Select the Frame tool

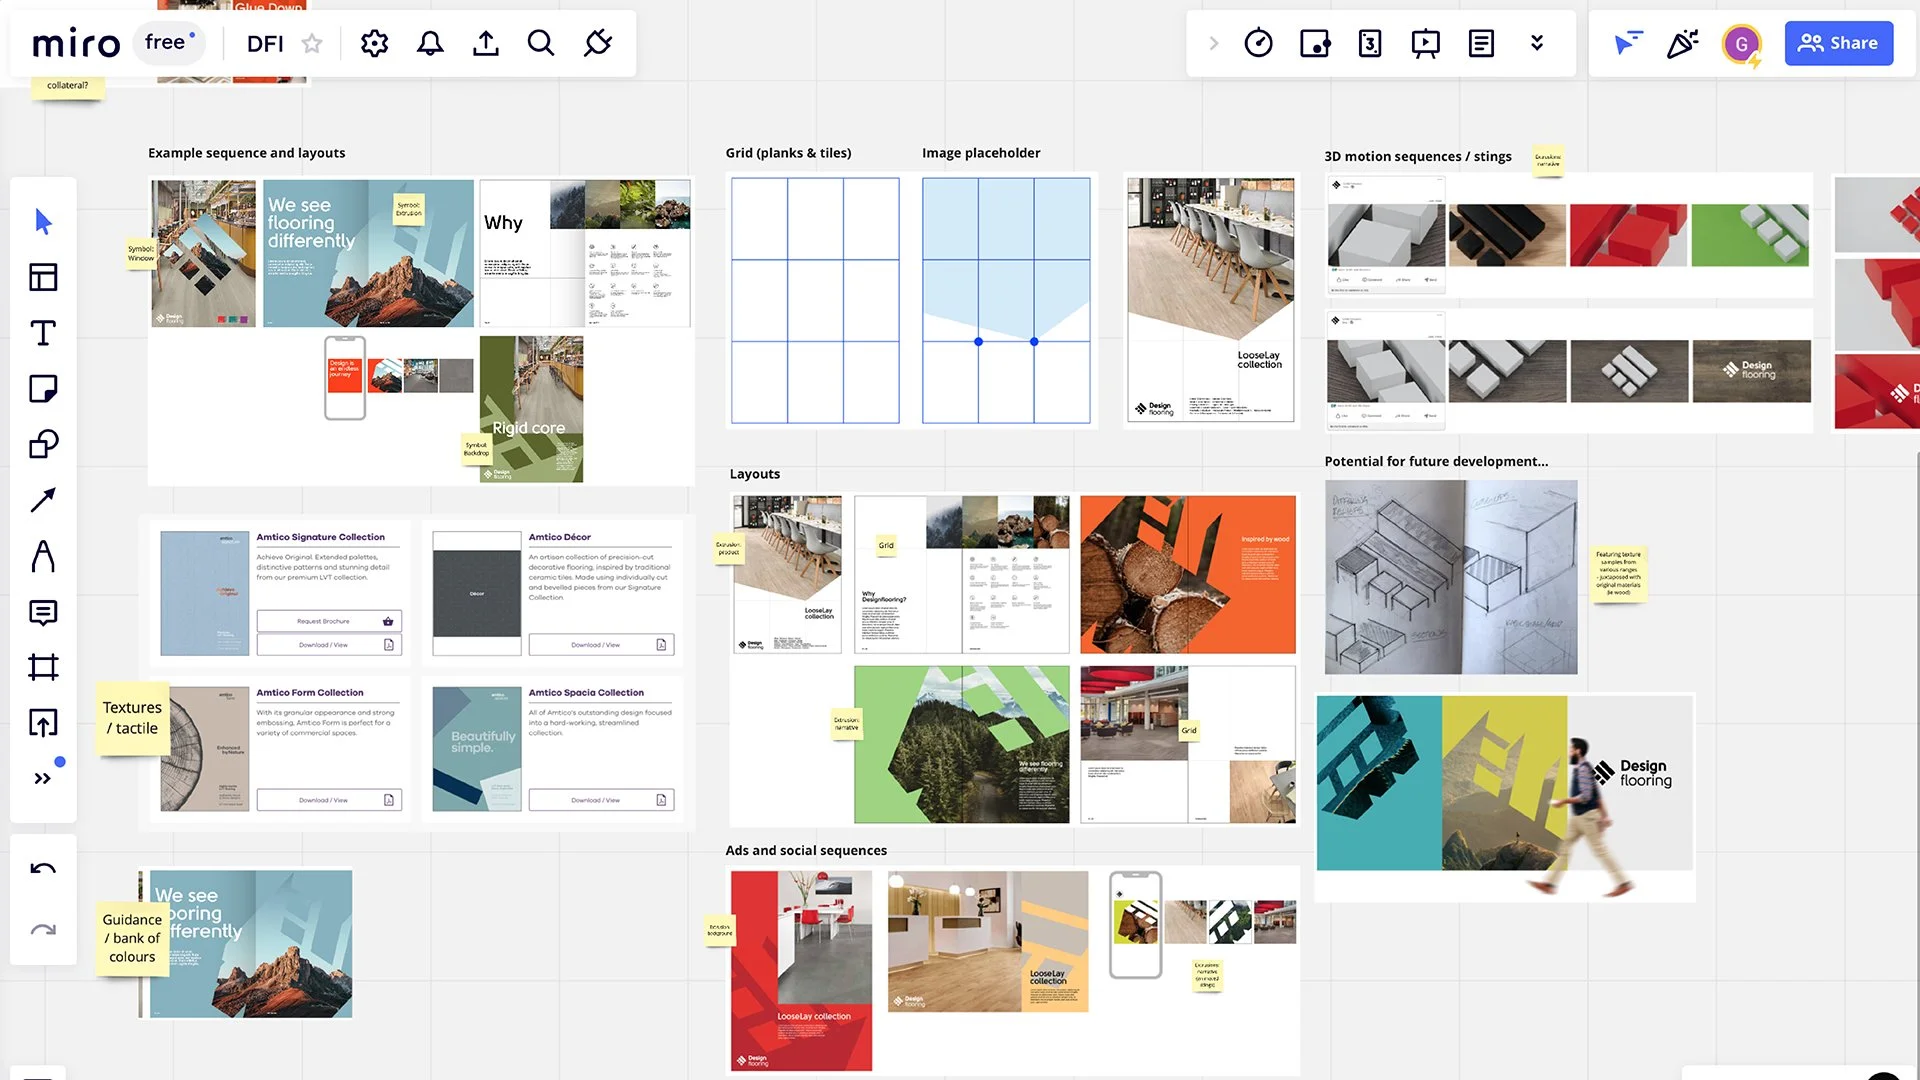43,667
